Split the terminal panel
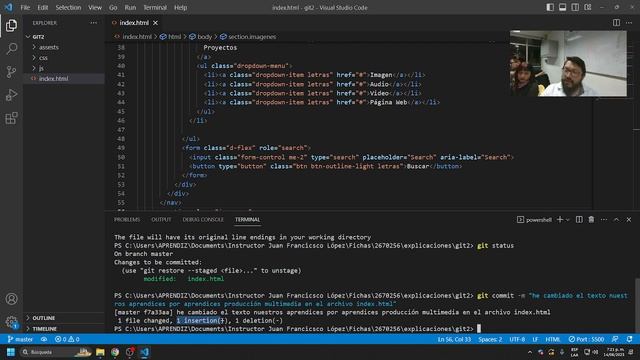Viewport: 640px width, 360px height. tap(579, 220)
